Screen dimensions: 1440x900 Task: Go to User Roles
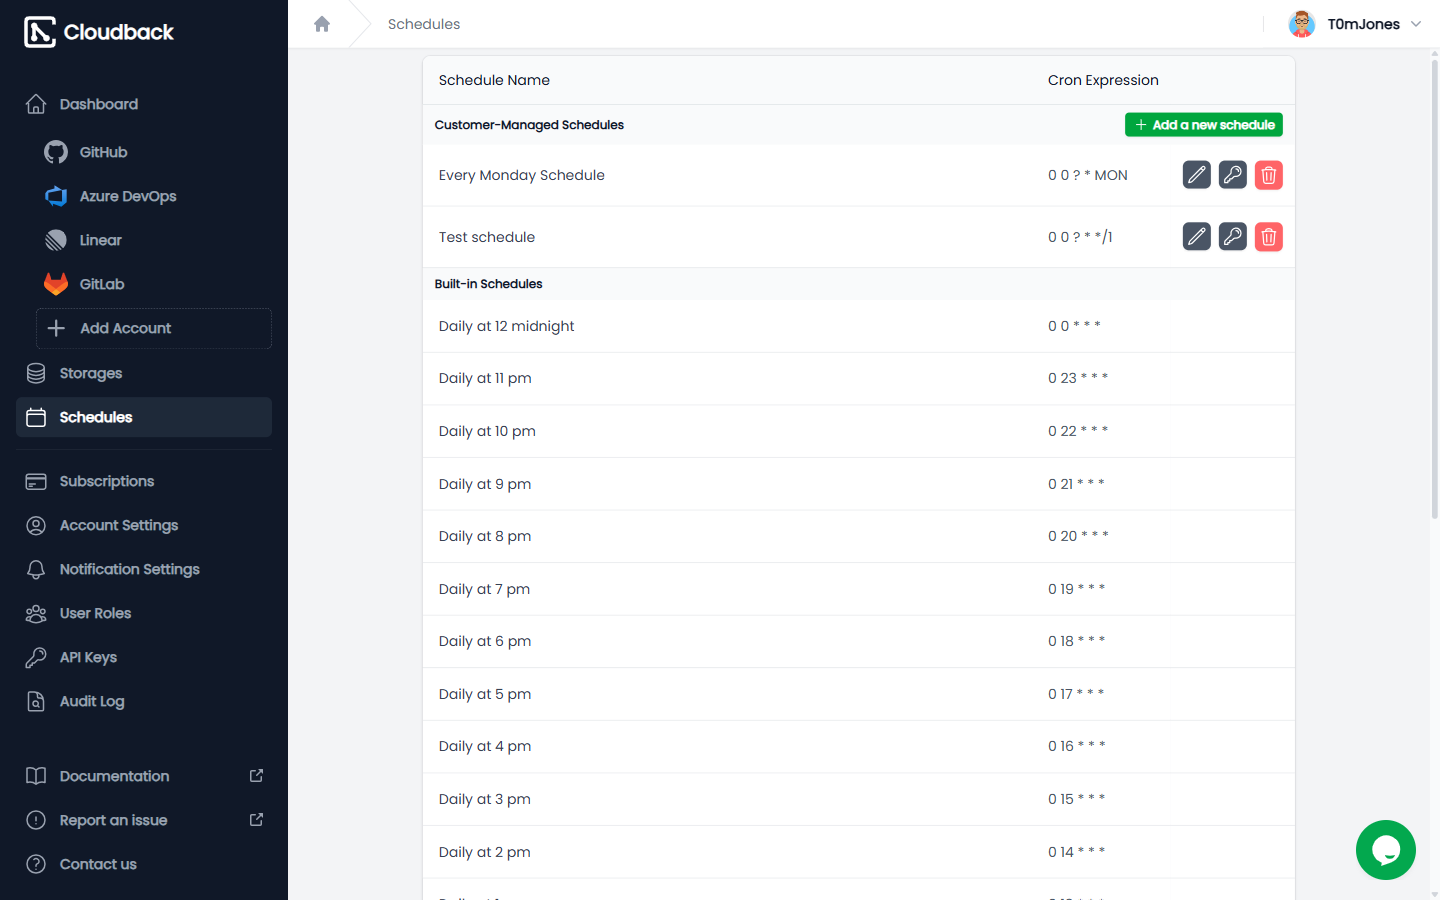144,613
